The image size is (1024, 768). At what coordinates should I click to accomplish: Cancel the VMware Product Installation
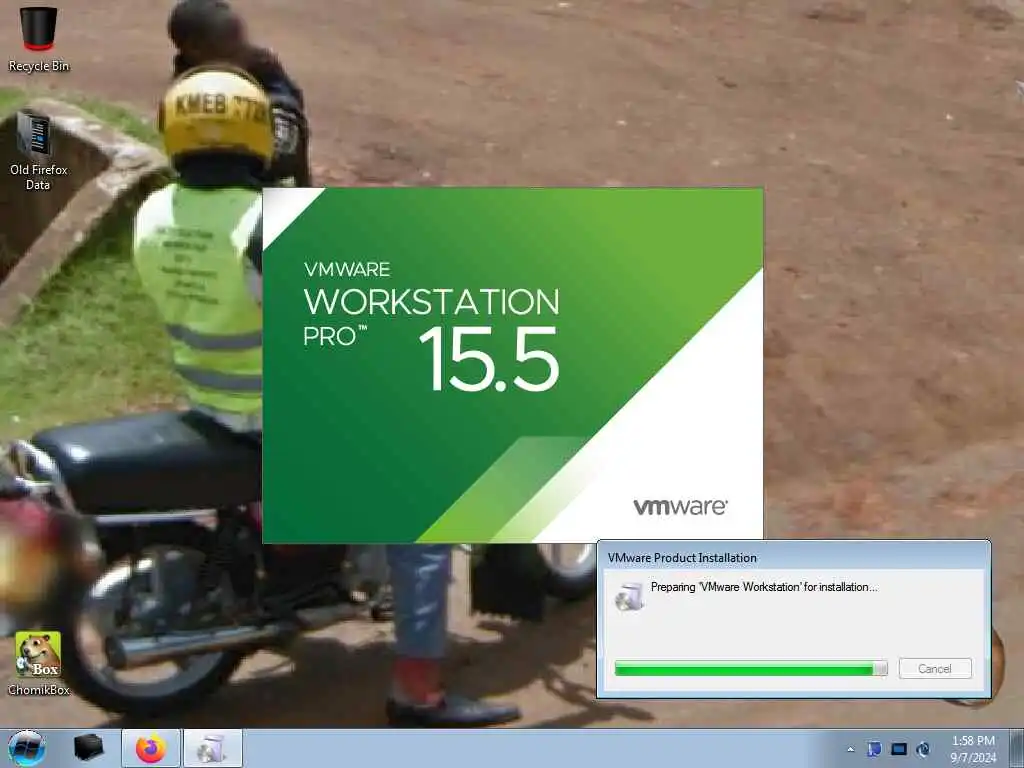935,668
